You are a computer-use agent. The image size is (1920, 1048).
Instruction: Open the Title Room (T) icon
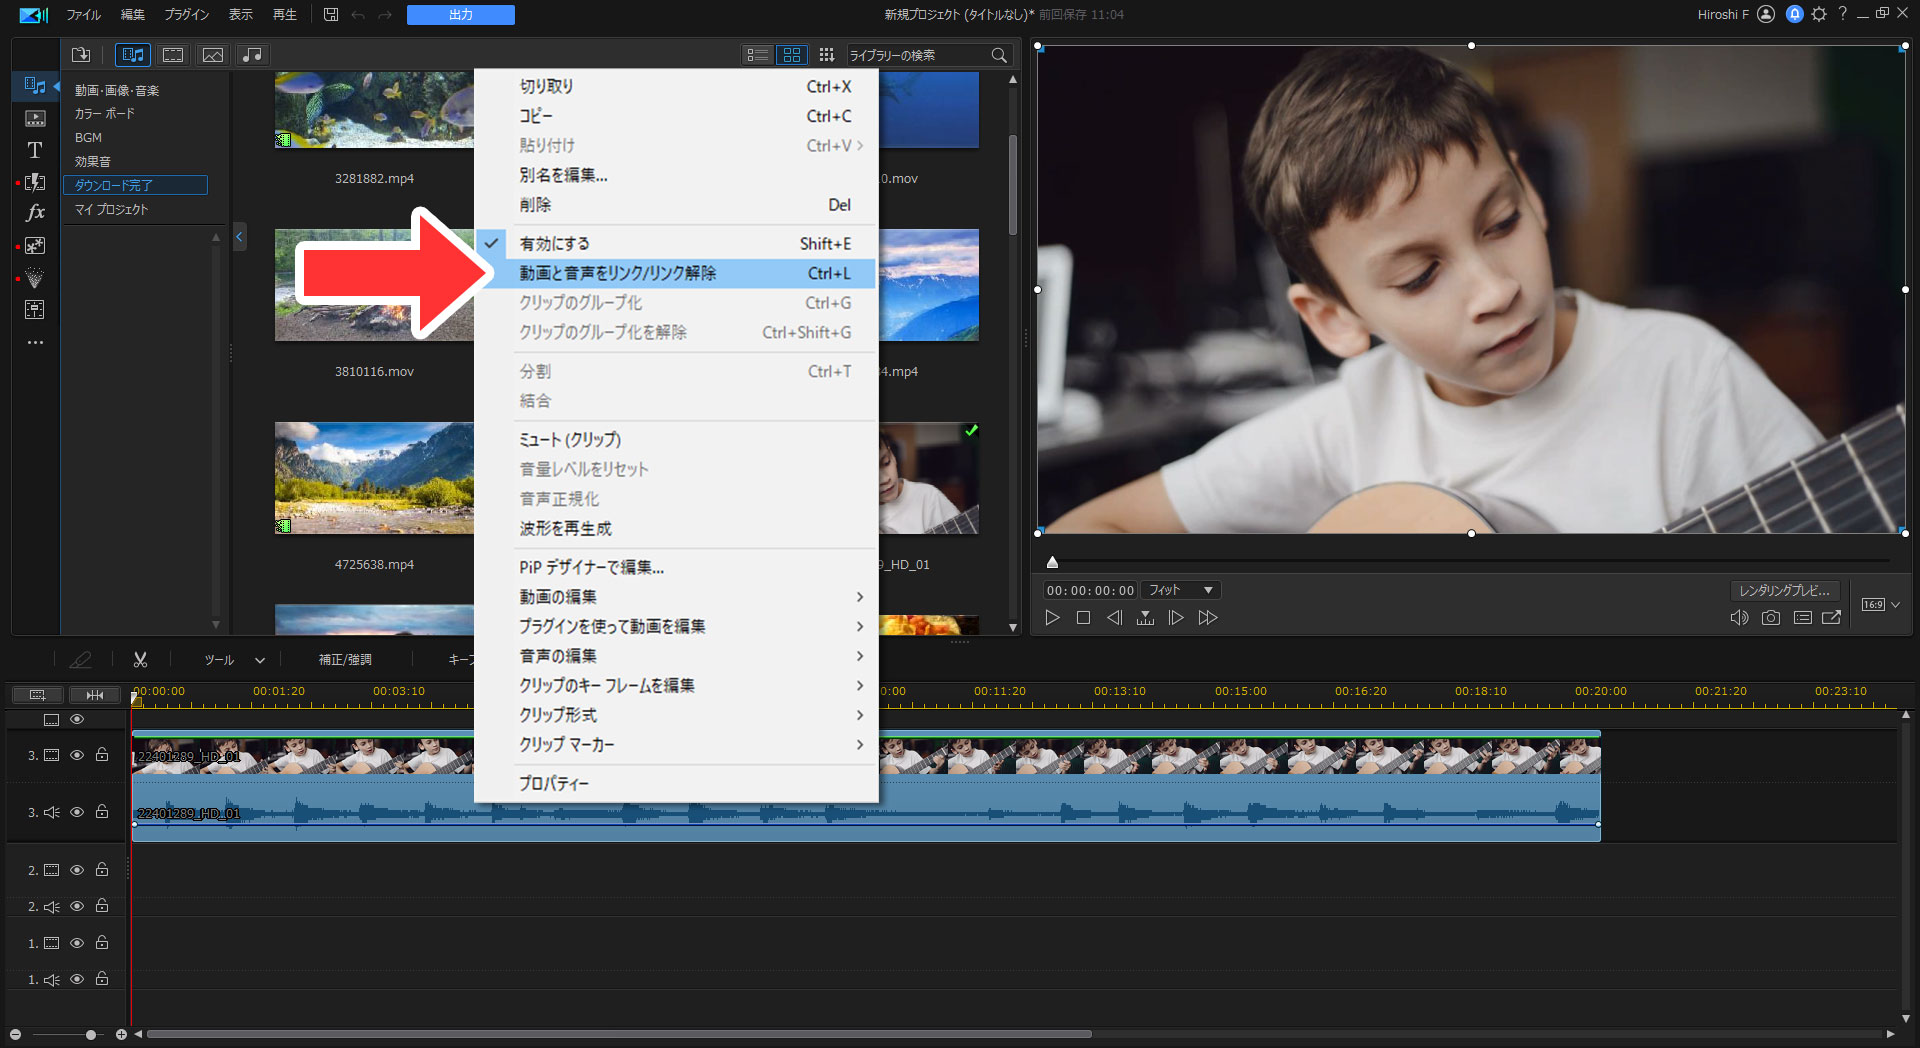35,150
